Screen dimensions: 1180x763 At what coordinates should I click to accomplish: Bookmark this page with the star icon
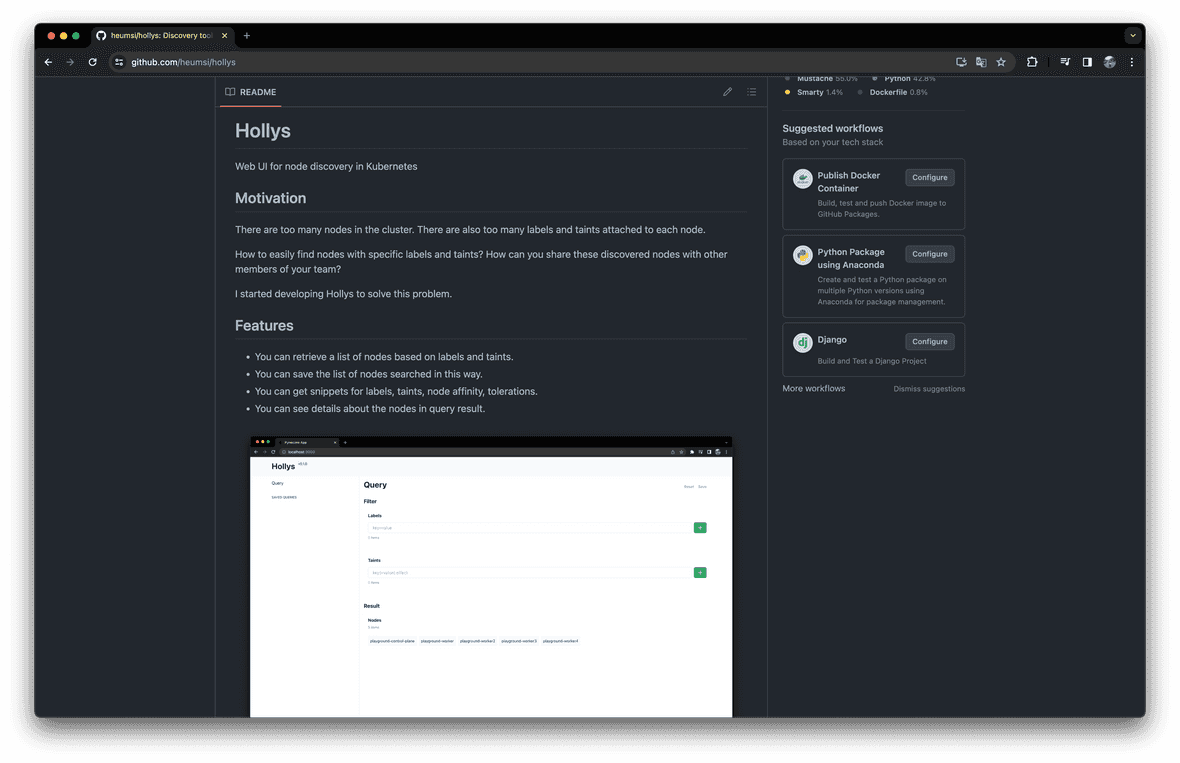click(1001, 62)
